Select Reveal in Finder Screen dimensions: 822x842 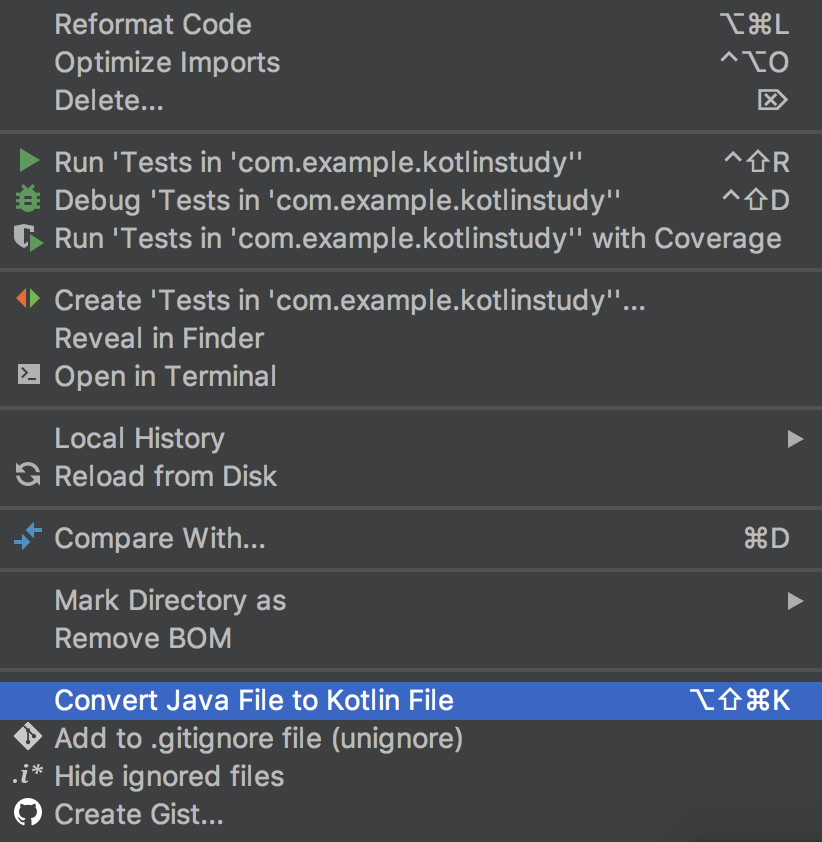click(411, 338)
